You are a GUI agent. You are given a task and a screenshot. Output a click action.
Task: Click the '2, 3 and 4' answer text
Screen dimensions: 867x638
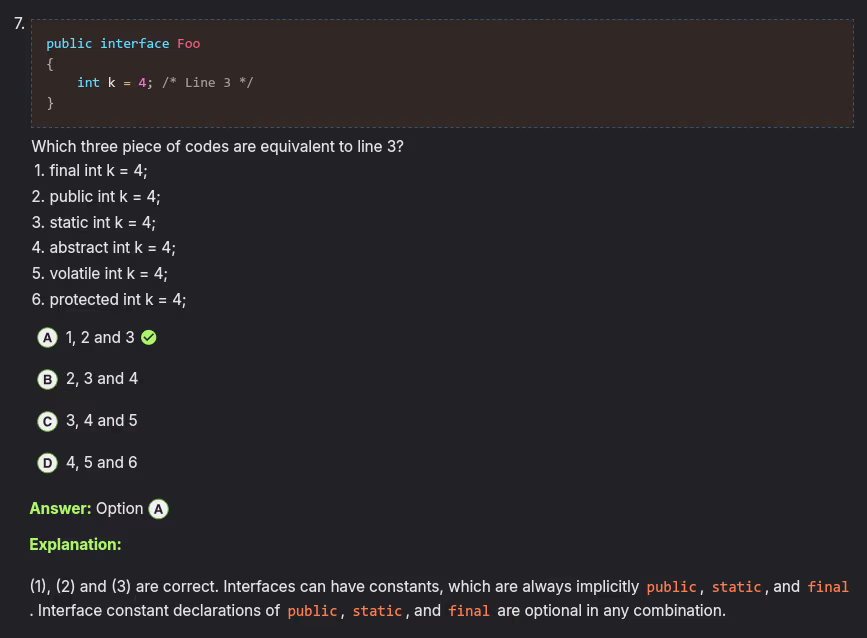click(x=102, y=379)
